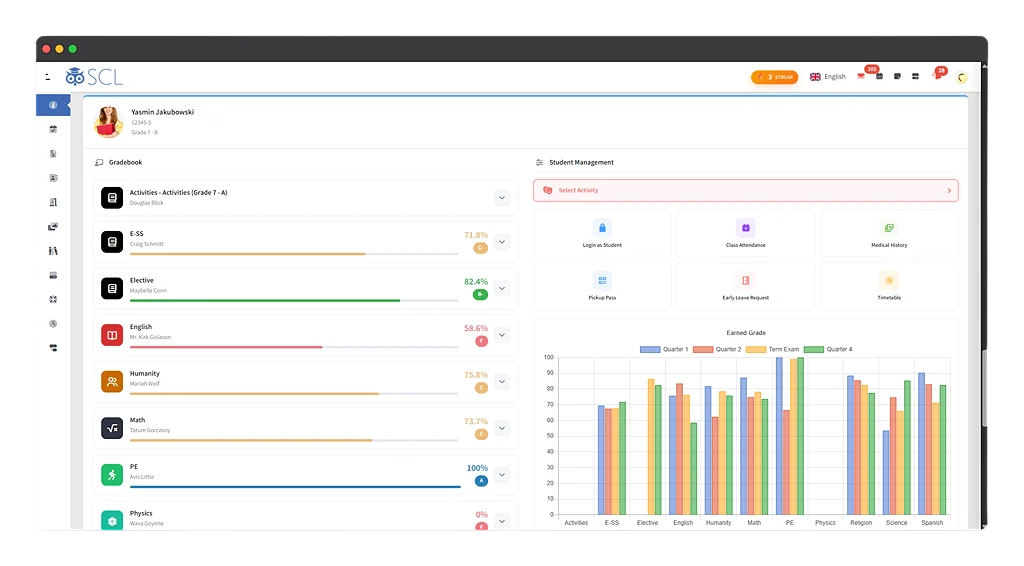Click the 71.8% grade for E-SS
Viewport: 1024px width, 566px height.
coord(476,235)
